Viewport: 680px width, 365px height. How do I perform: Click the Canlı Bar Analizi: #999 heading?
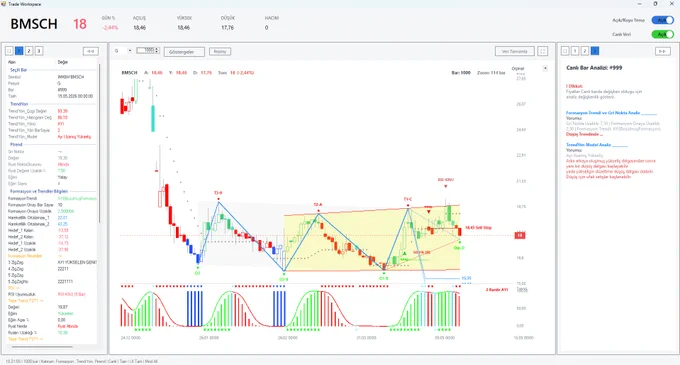[594, 68]
